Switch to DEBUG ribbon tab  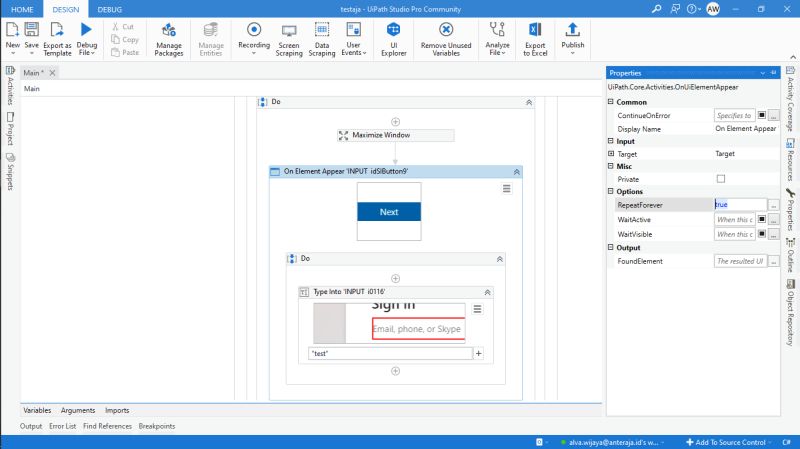(110, 9)
